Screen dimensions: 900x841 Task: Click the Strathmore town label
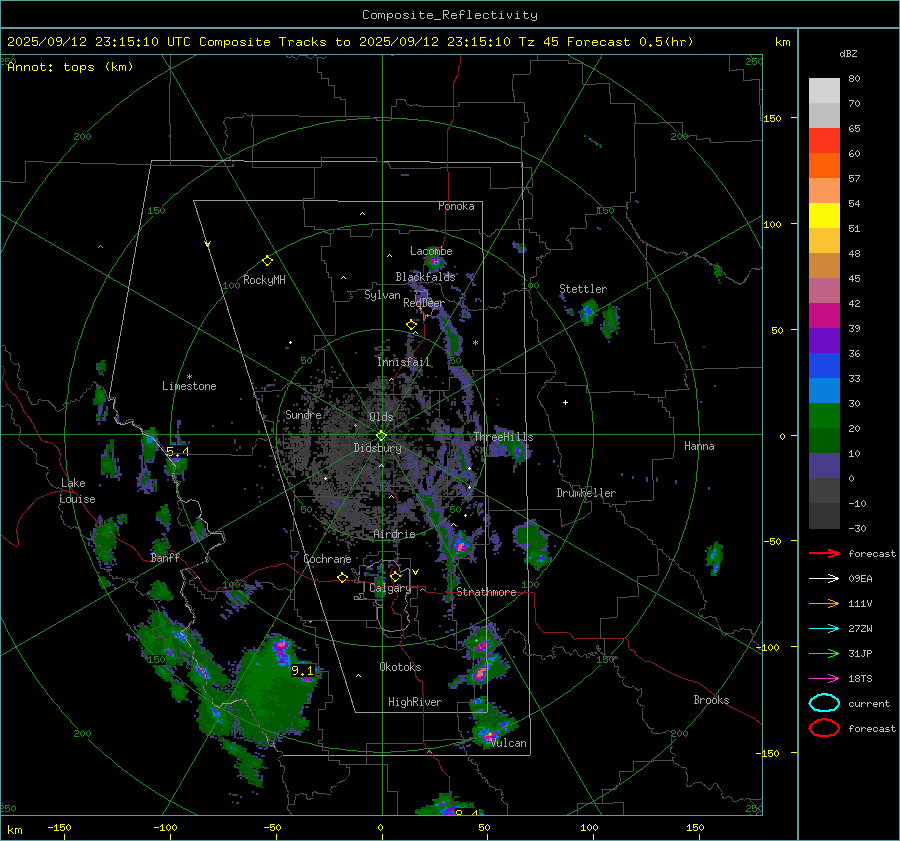click(486, 592)
